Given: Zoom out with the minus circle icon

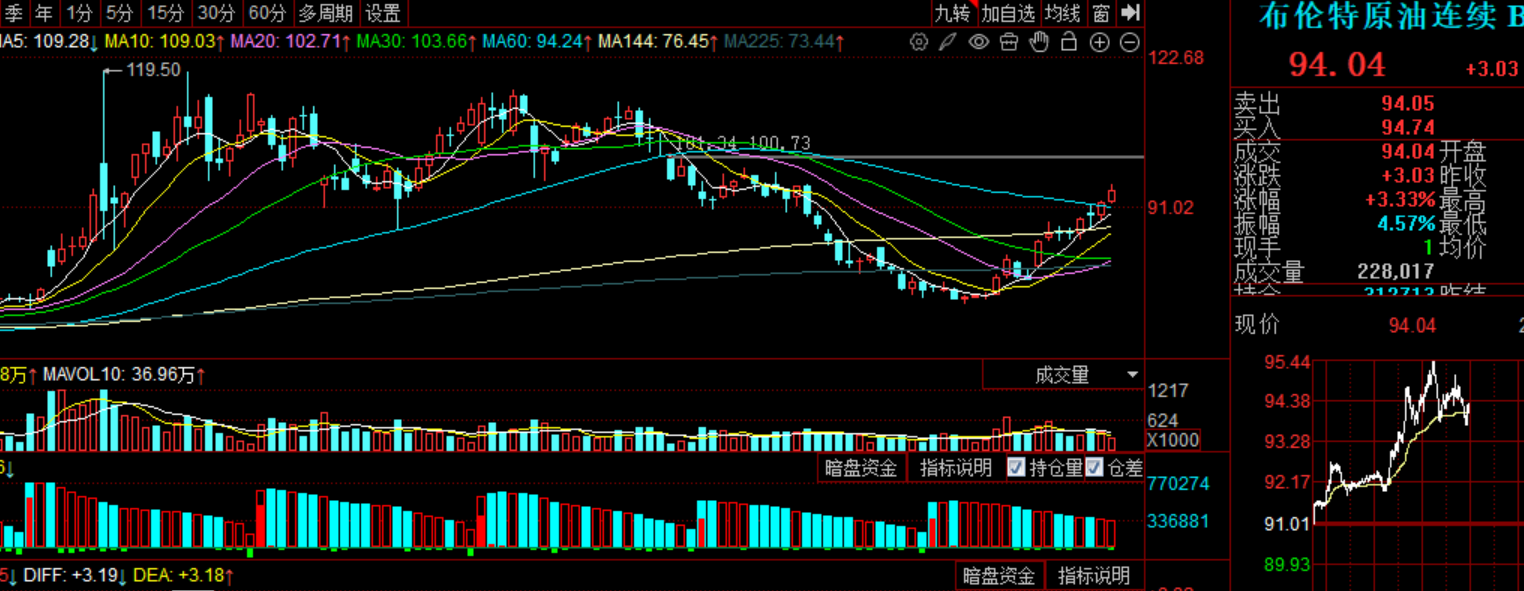Looking at the screenshot, I should point(1129,42).
